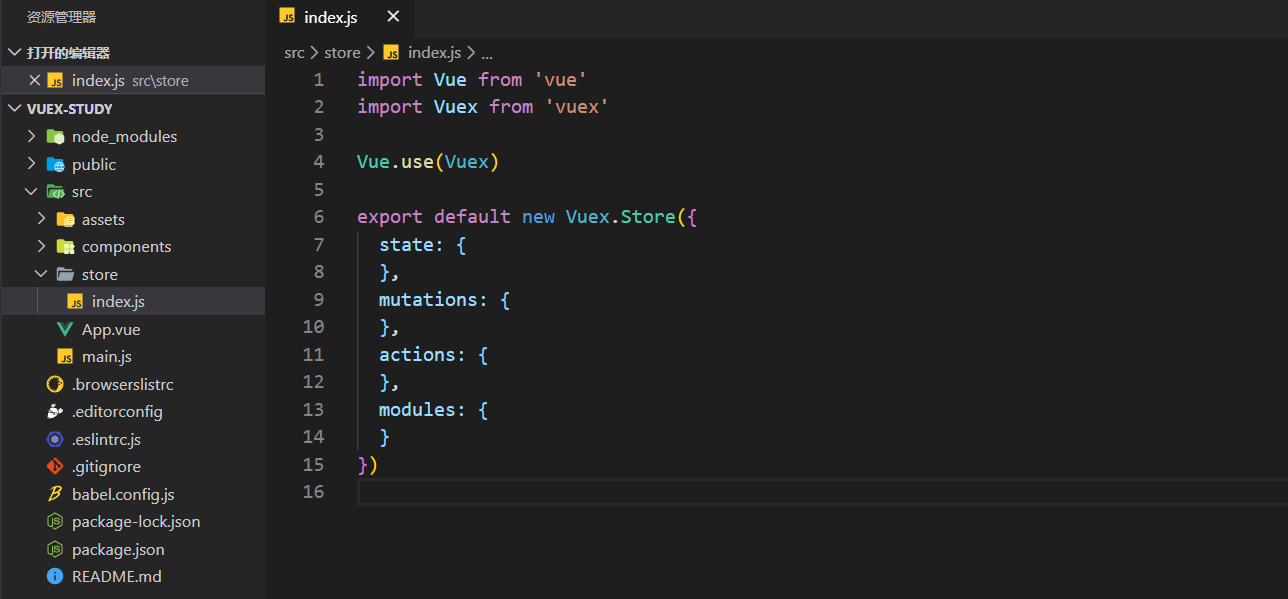
Task: Click the babel.config.js Babel icon
Action: (55, 494)
